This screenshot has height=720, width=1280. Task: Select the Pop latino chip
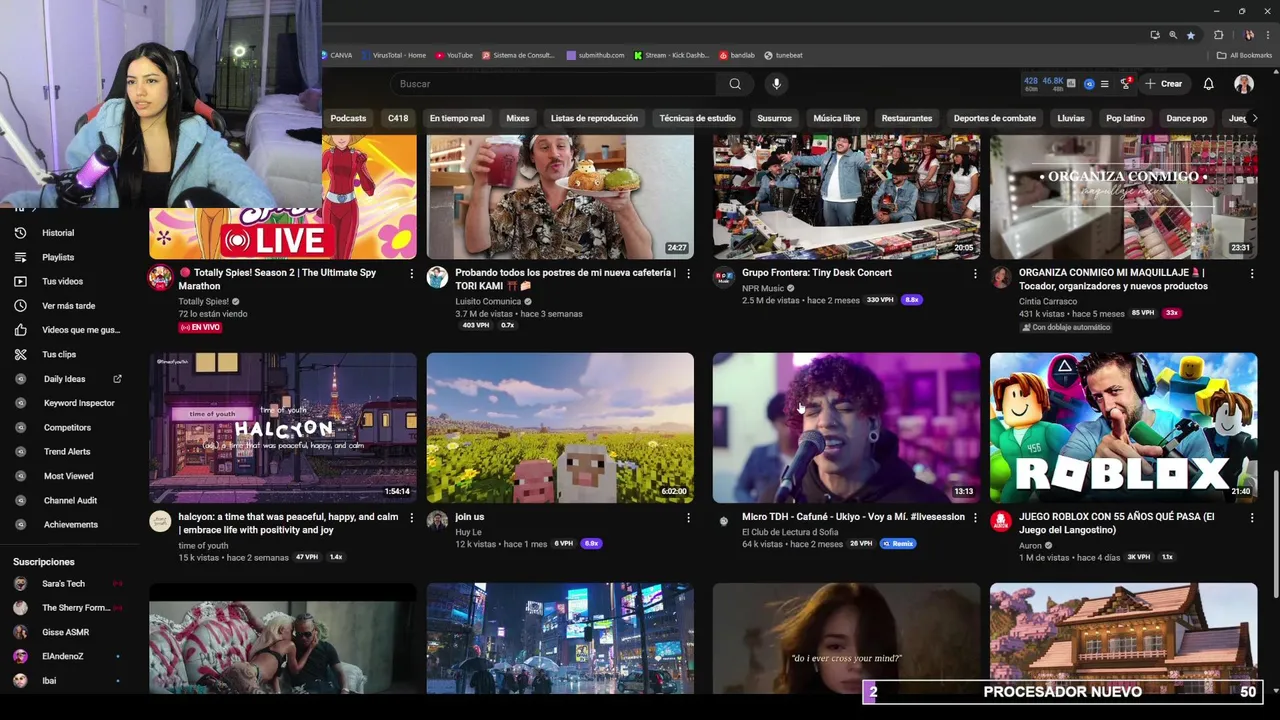tap(1125, 118)
